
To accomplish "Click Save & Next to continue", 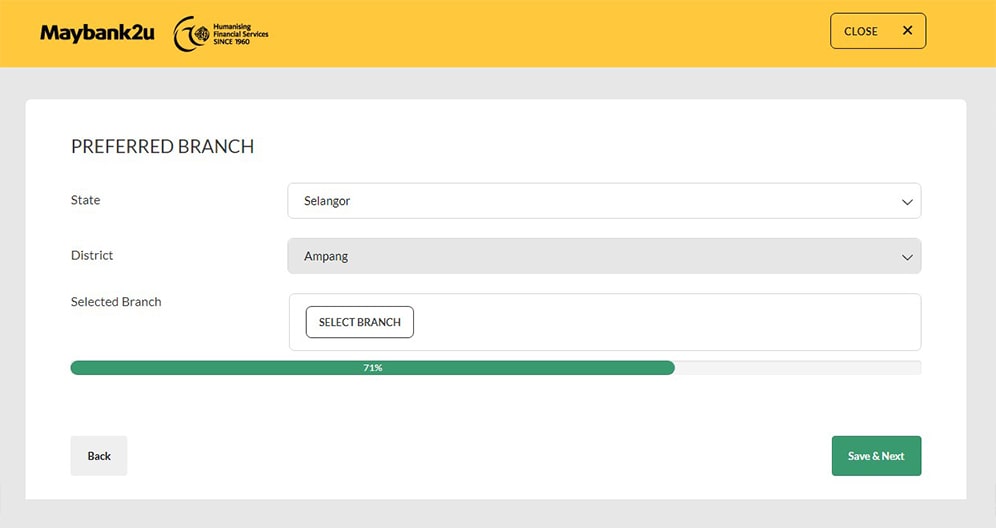I will [876, 456].
